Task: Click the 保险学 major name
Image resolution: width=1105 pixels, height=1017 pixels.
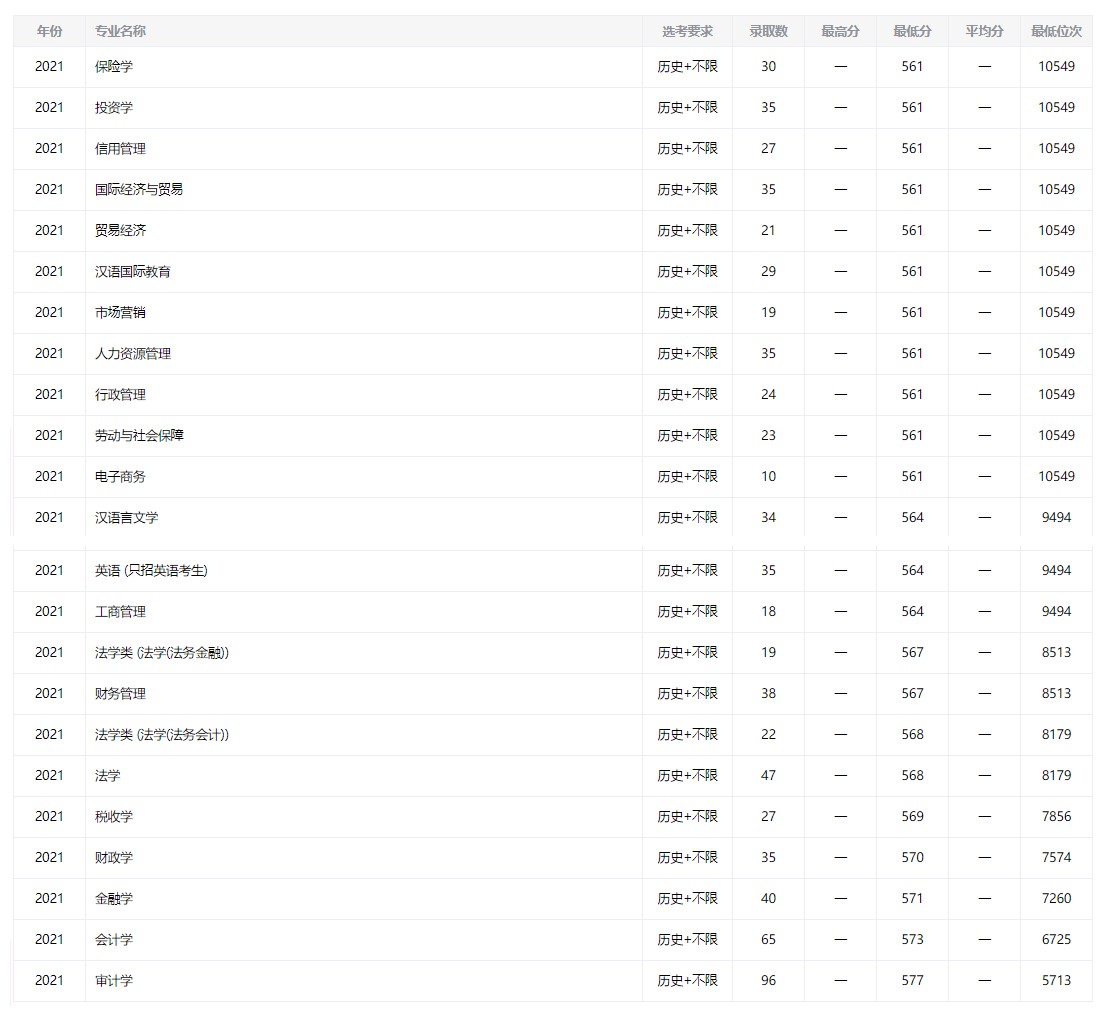Action: [x=114, y=67]
